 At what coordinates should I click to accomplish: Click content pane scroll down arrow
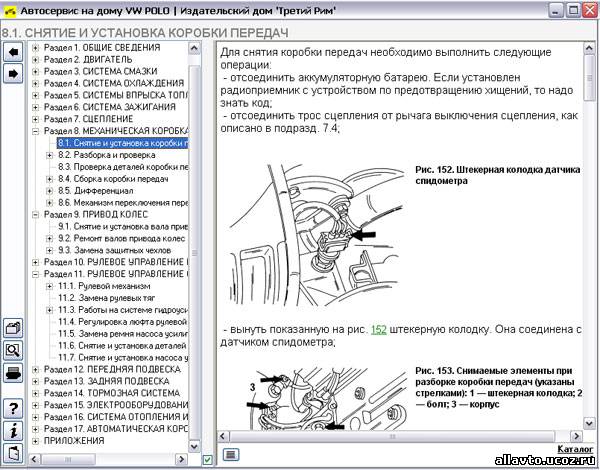589,423
